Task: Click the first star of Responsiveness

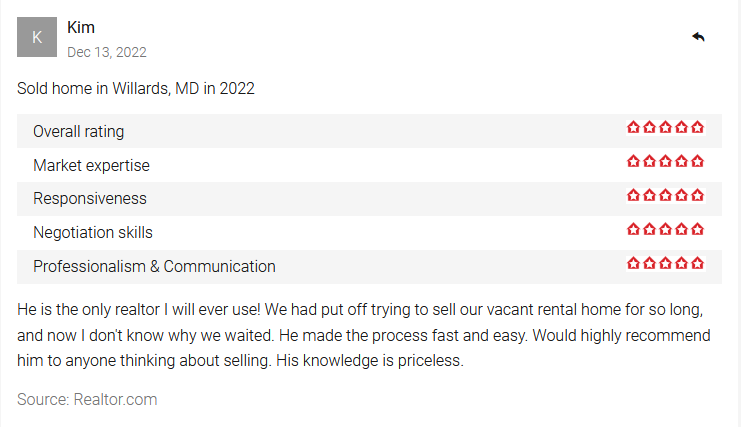Action: point(633,196)
